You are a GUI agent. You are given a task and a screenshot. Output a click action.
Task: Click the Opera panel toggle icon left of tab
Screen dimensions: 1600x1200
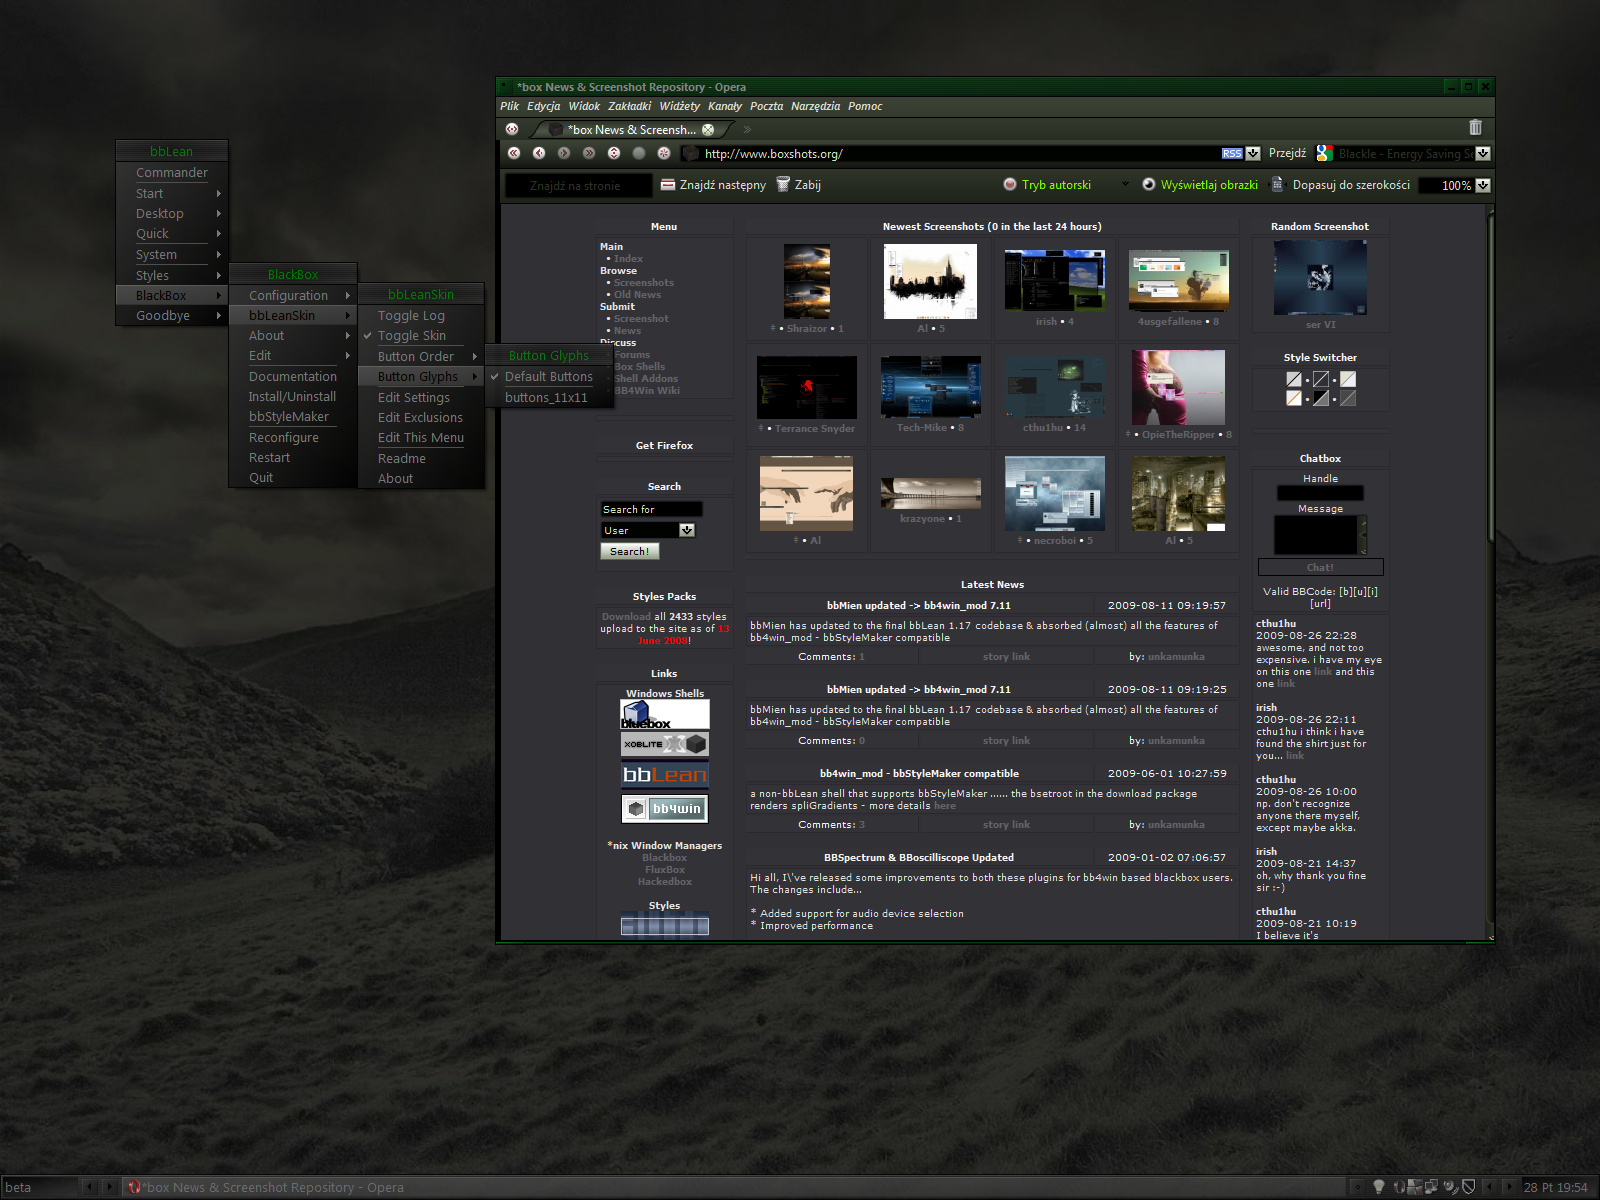[x=512, y=129]
